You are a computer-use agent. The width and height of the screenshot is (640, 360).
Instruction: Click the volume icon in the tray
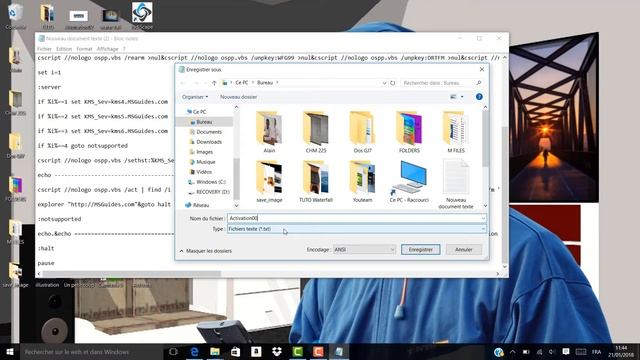coord(552,352)
